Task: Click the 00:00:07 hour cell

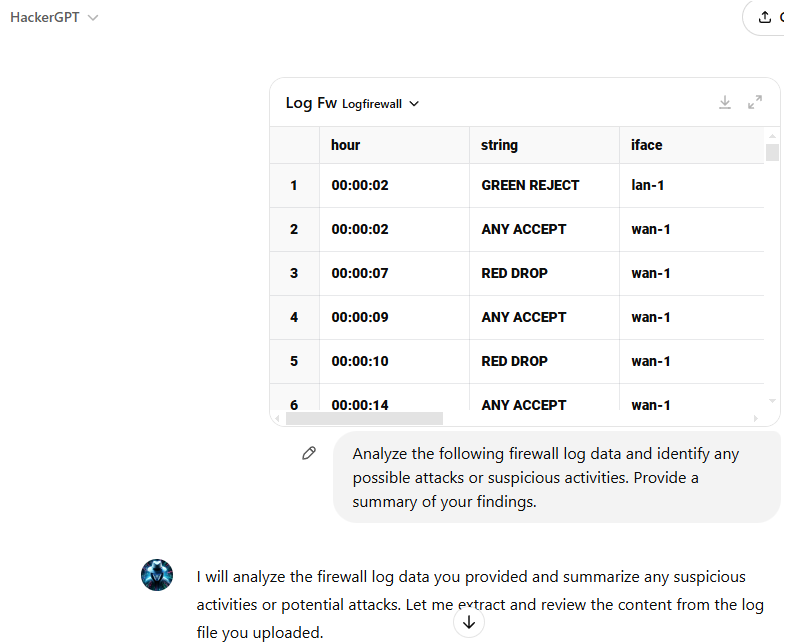Action: click(394, 273)
